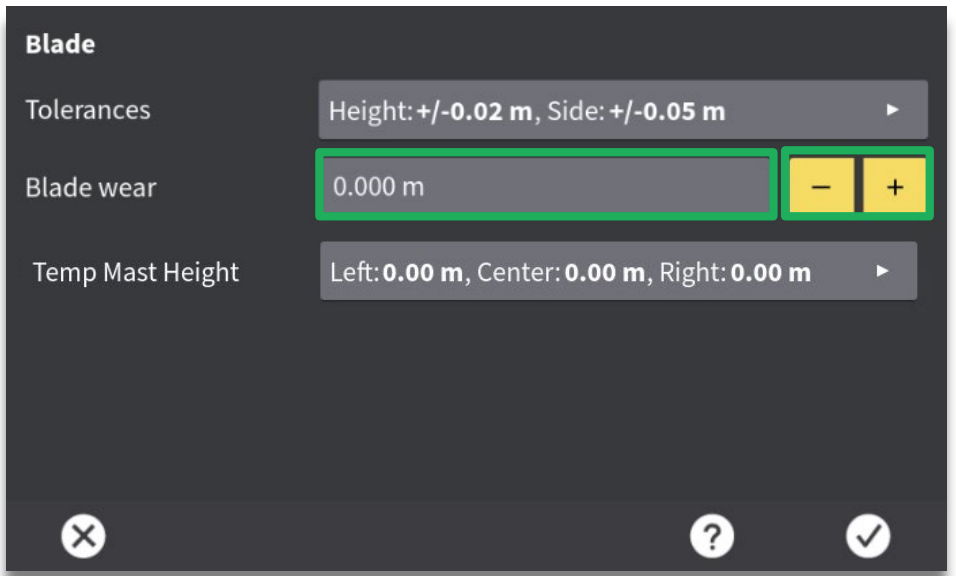The width and height of the screenshot is (956, 576).
Task: Click the Blade wear value field
Action: point(546,186)
